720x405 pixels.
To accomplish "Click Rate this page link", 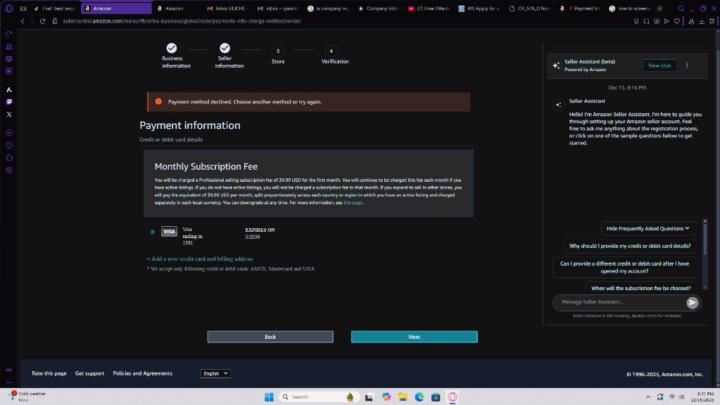I will pyautogui.click(x=49, y=373).
